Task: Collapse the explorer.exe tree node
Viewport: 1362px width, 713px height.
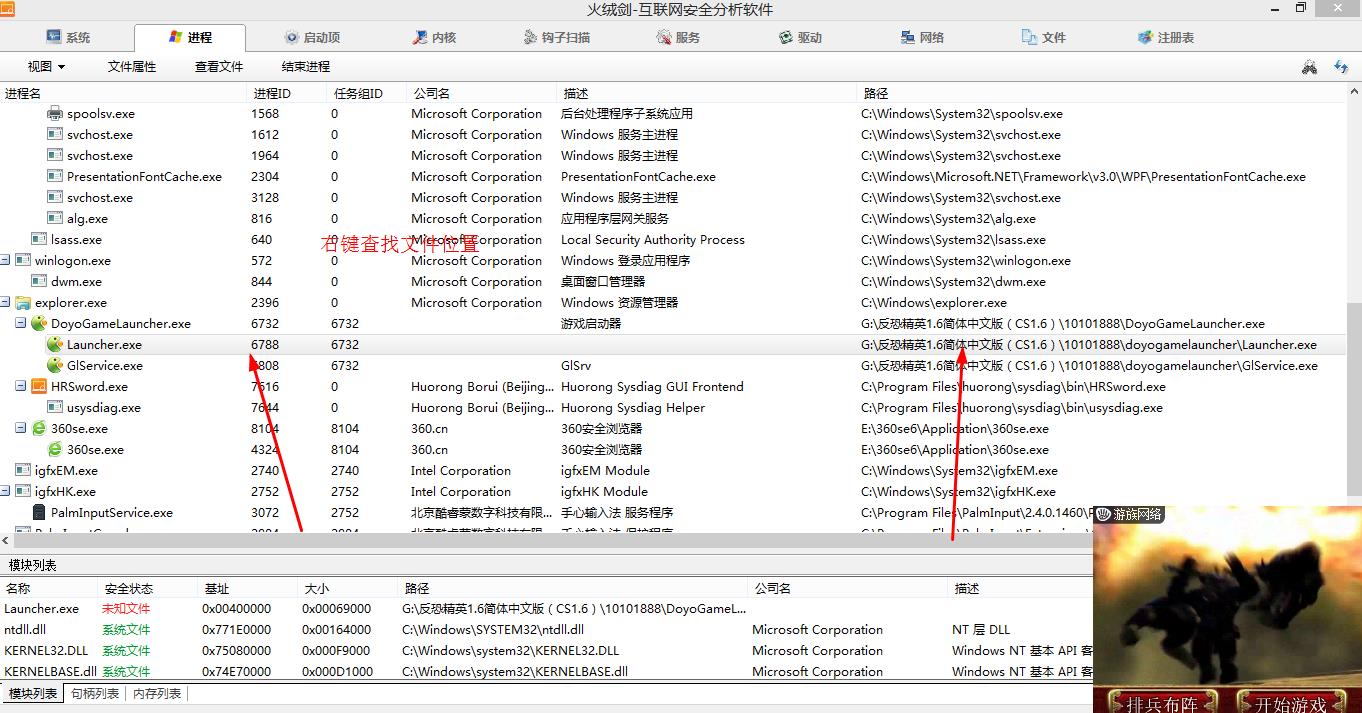Action: [5, 303]
